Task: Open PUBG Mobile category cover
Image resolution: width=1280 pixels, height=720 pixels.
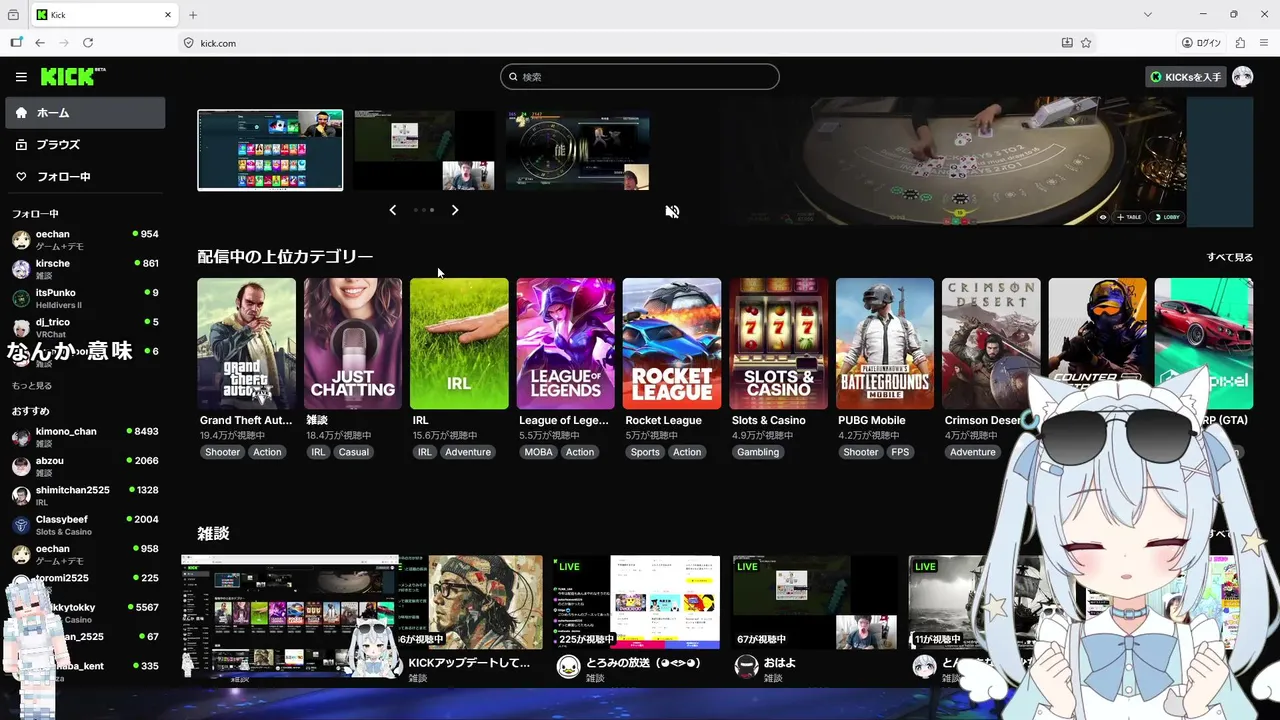Action: click(885, 344)
